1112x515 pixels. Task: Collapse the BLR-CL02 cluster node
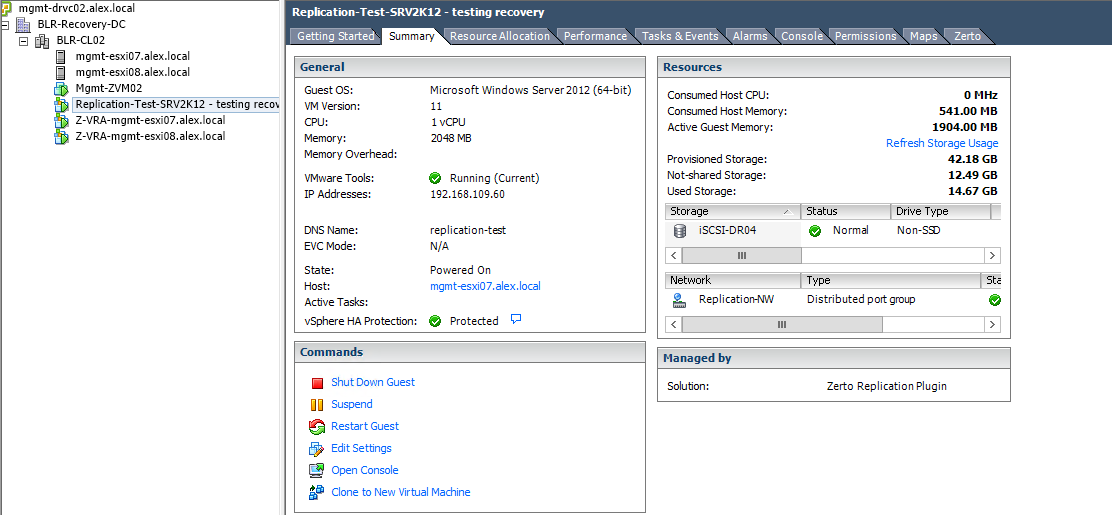coord(24,41)
